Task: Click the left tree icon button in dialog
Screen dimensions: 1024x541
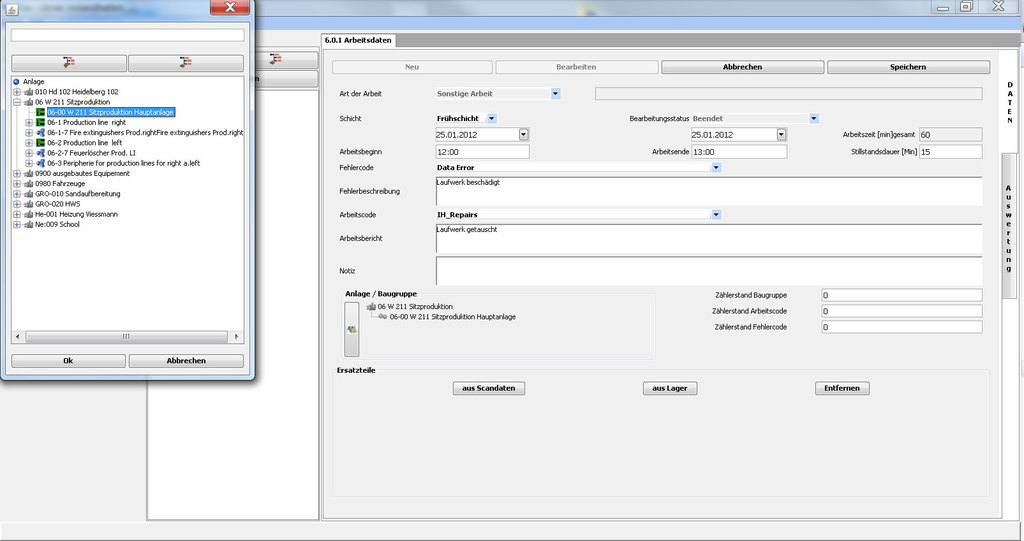Action: 69,62
